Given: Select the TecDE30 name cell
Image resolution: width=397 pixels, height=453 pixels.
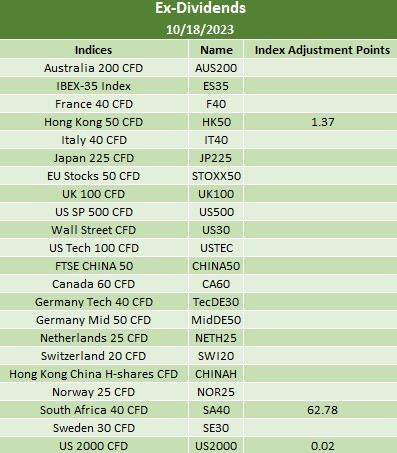Looking at the screenshot, I should (216, 302).
